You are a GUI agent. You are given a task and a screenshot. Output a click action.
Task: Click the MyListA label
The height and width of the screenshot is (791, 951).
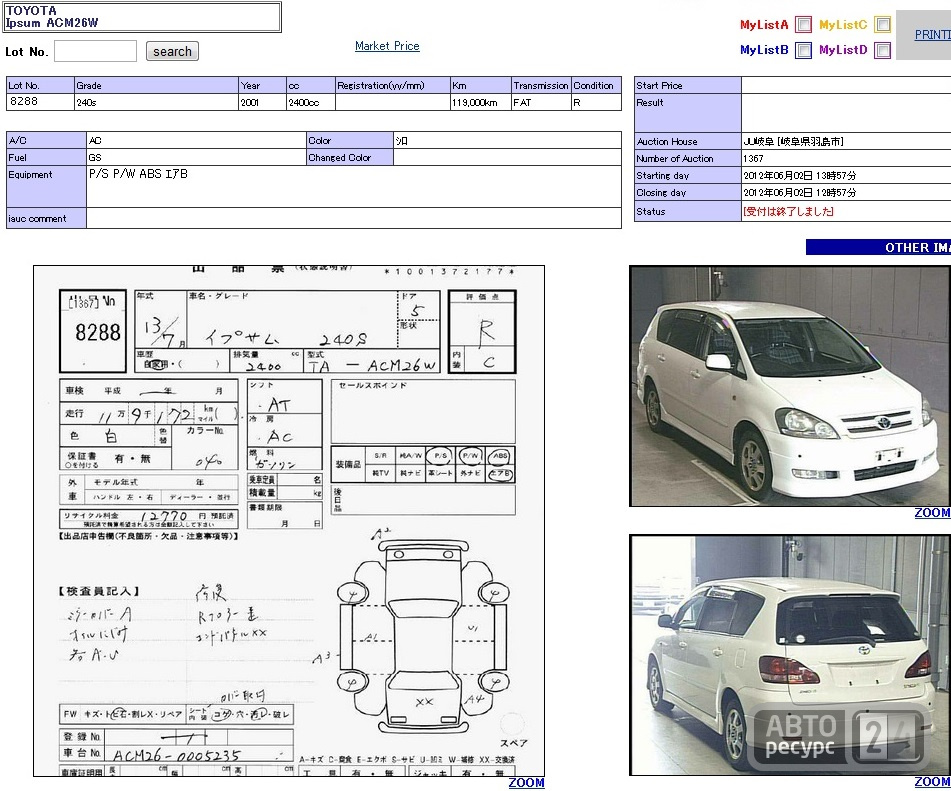(x=764, y=25)
